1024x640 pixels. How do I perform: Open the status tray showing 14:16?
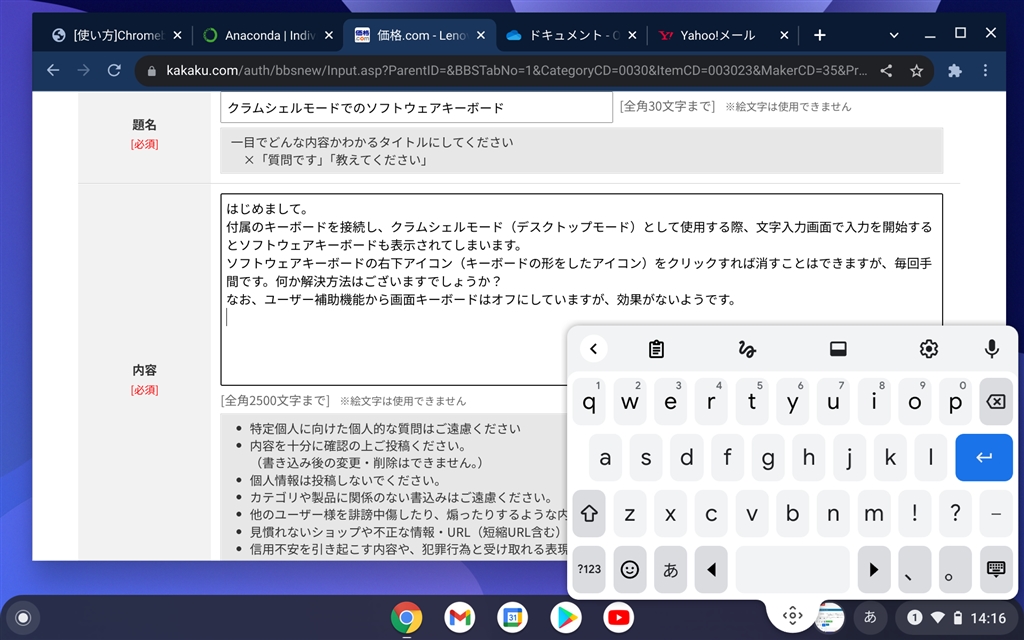[956, 617]
